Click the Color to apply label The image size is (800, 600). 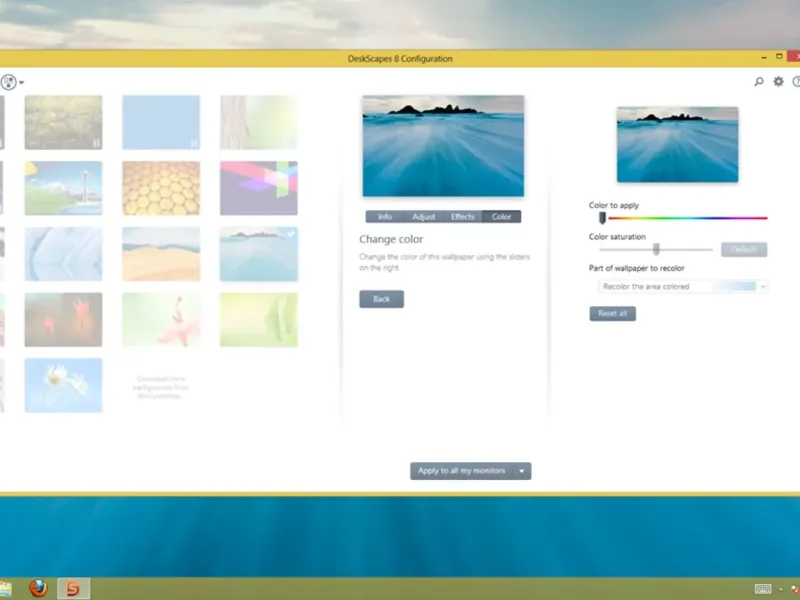tap(614, 206)
